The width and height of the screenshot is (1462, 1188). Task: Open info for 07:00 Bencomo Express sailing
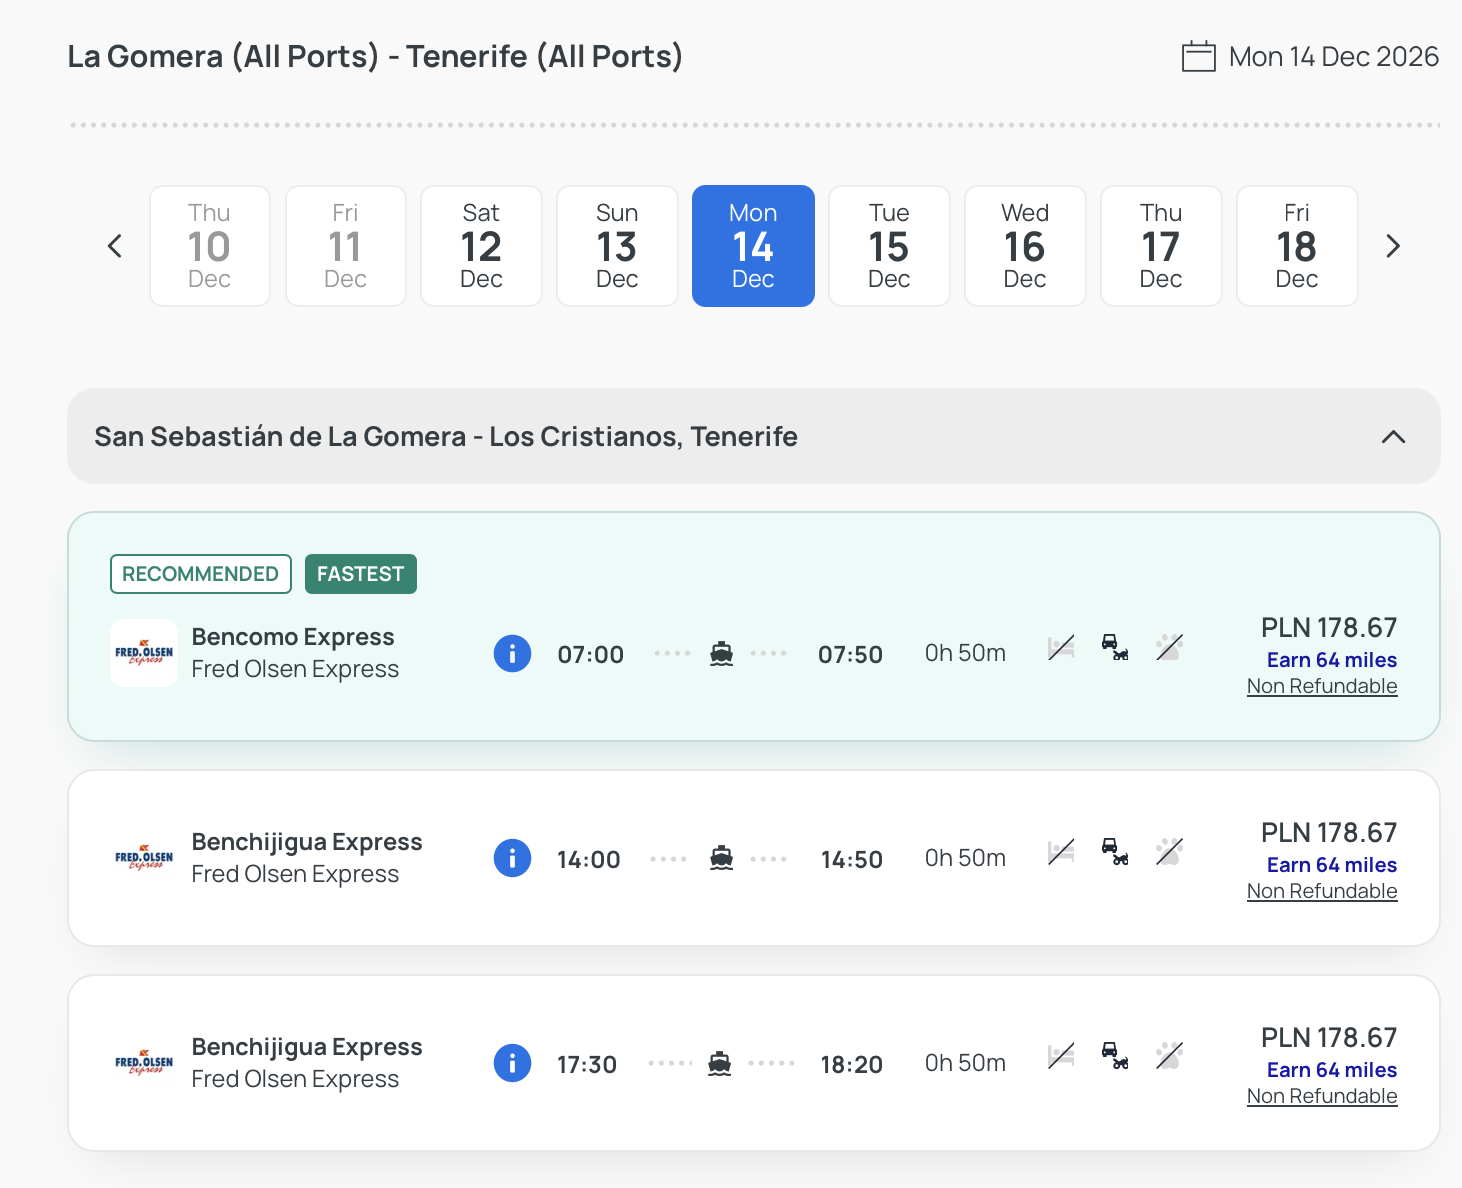(x=512, y=654)
